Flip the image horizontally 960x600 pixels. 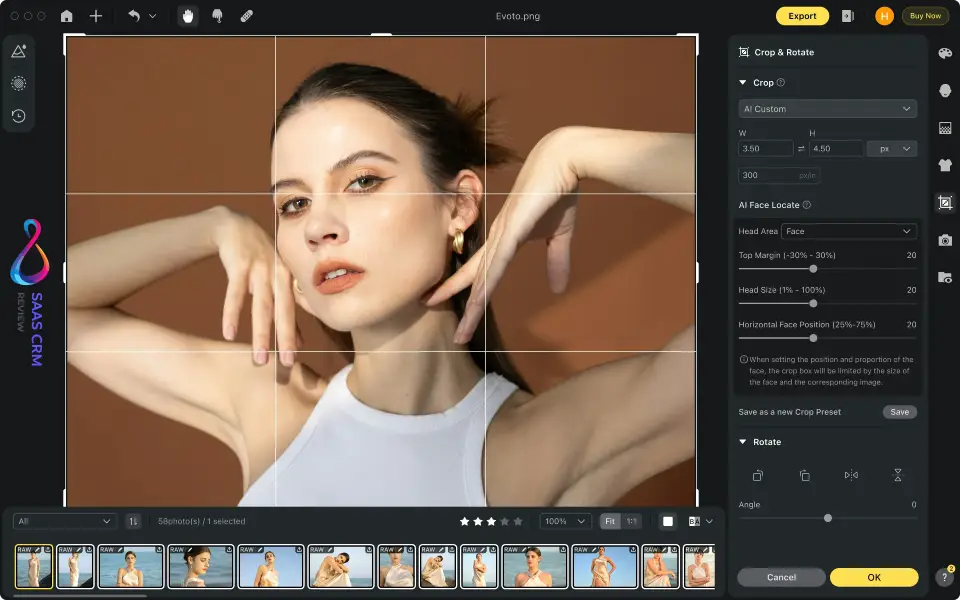pyautogui.click(x=851, y=475)
